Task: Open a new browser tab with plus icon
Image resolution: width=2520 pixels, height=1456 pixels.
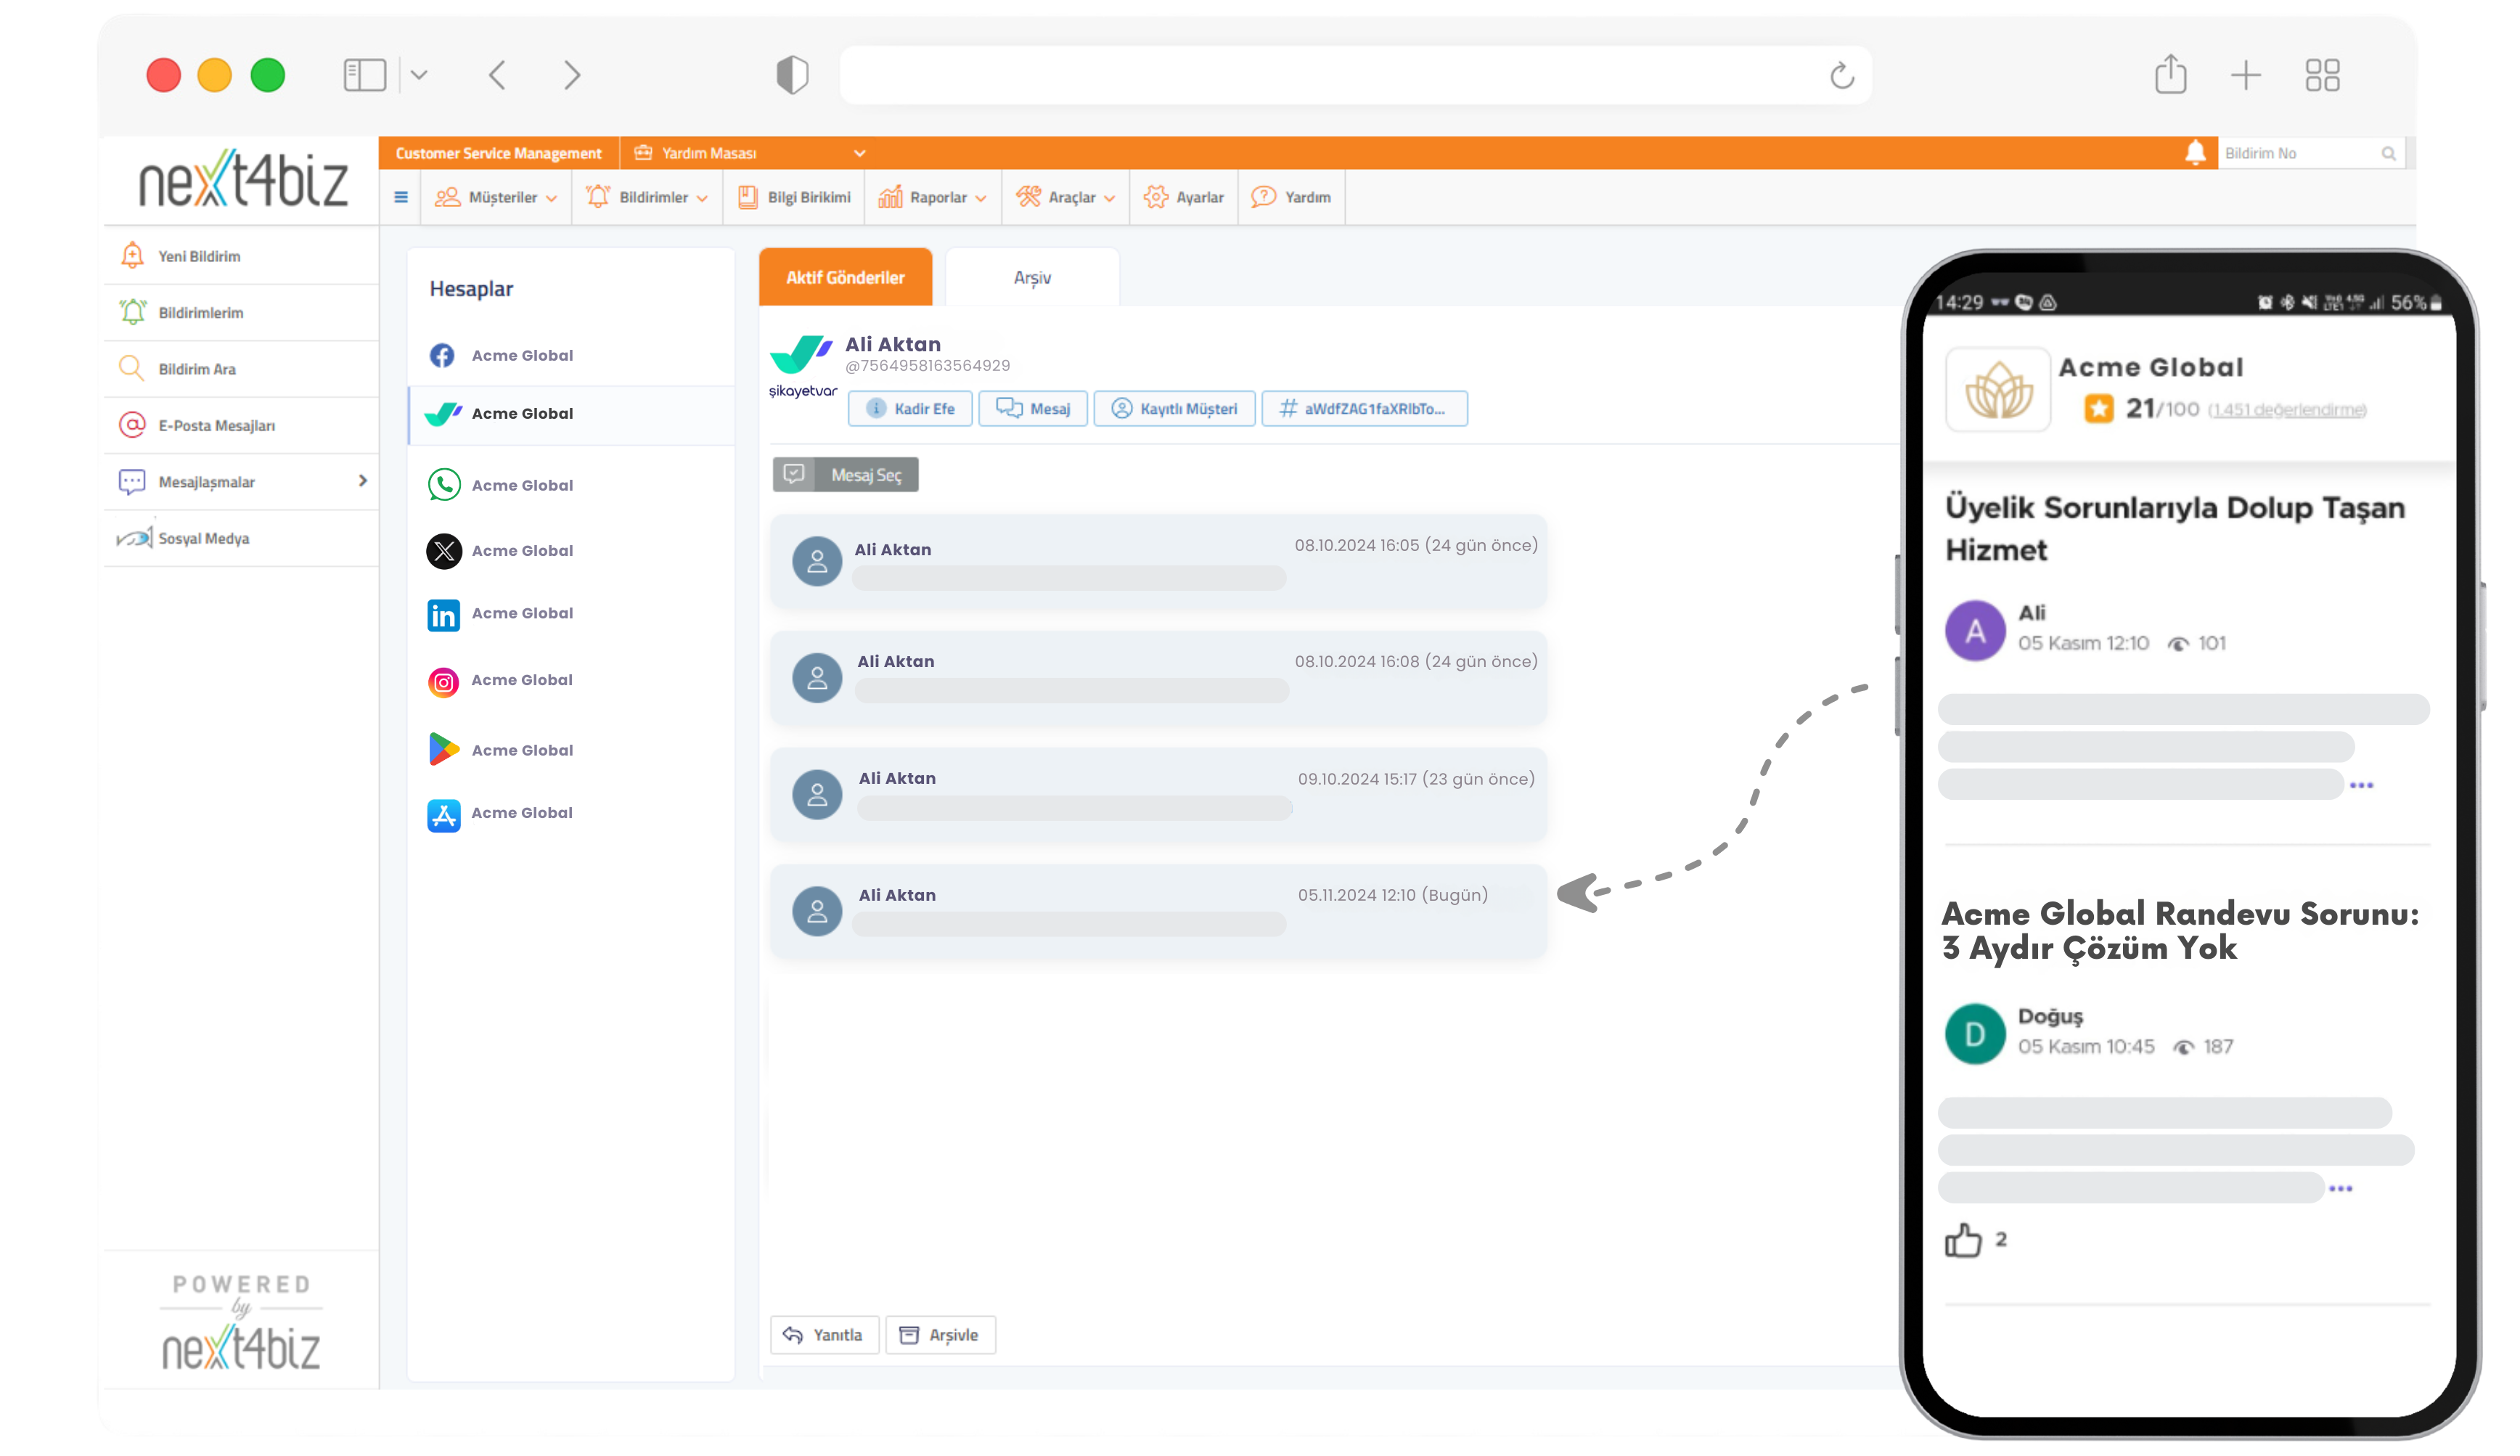Action: coord(2245,75)
